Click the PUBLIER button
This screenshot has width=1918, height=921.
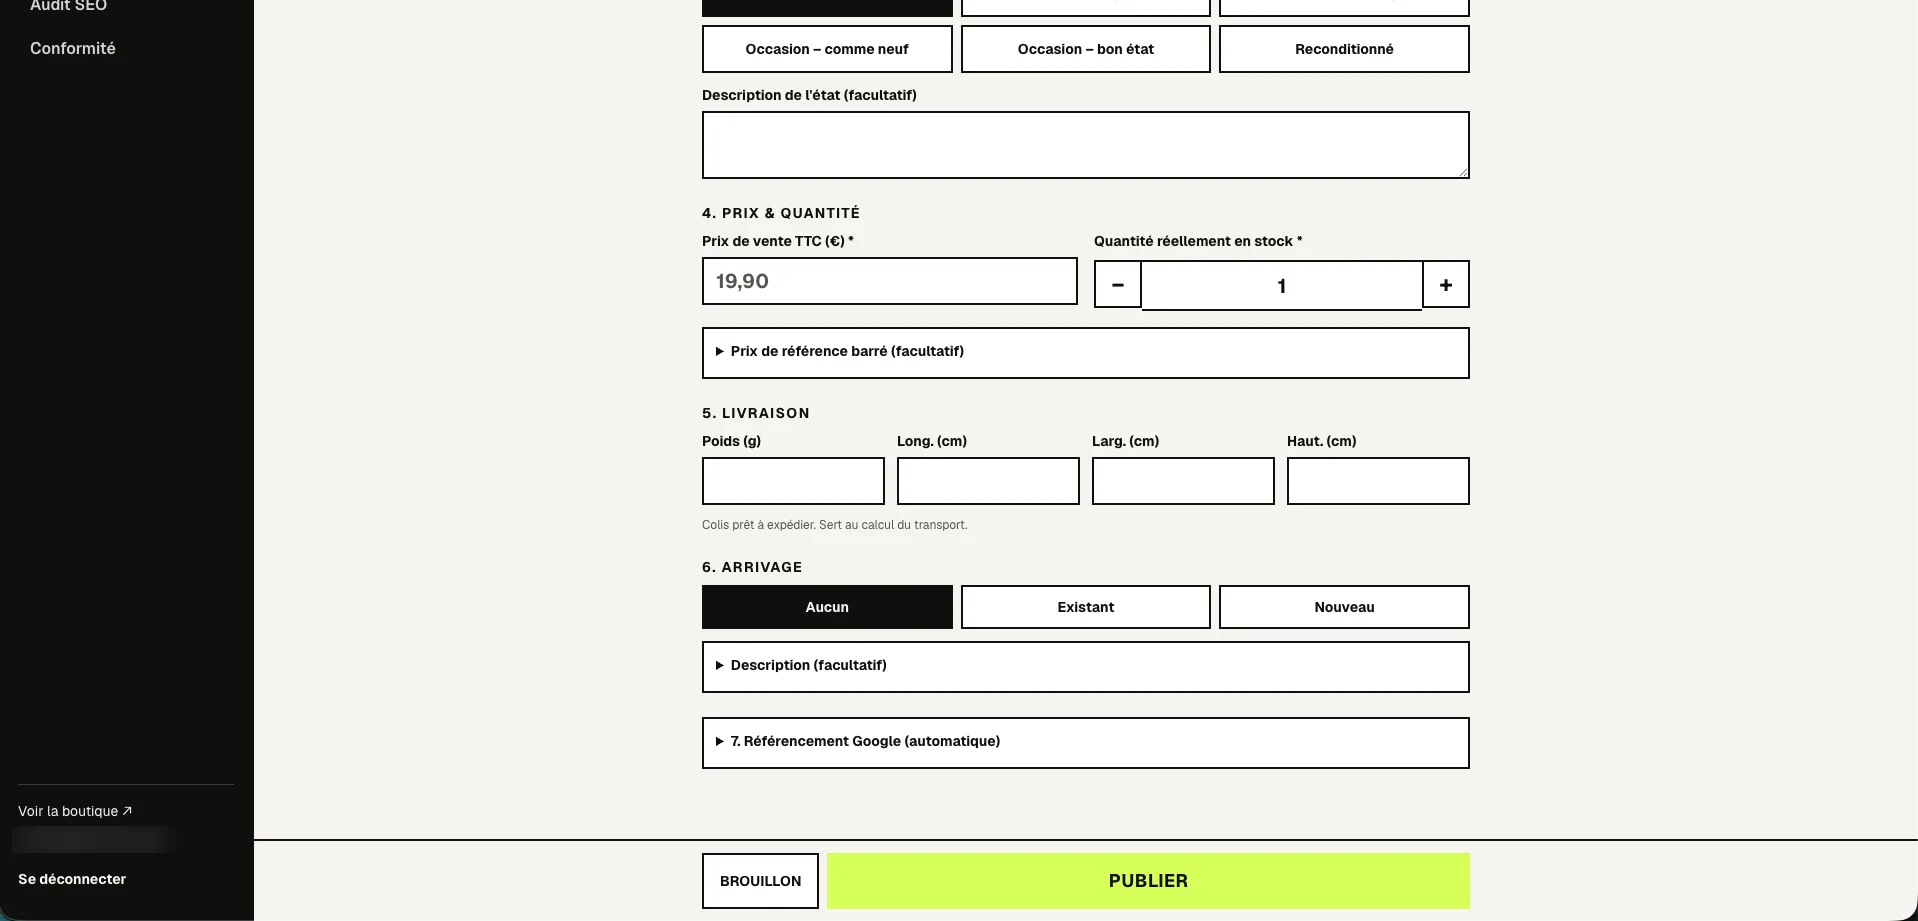pyautogui.click(x=1148, y=881)
